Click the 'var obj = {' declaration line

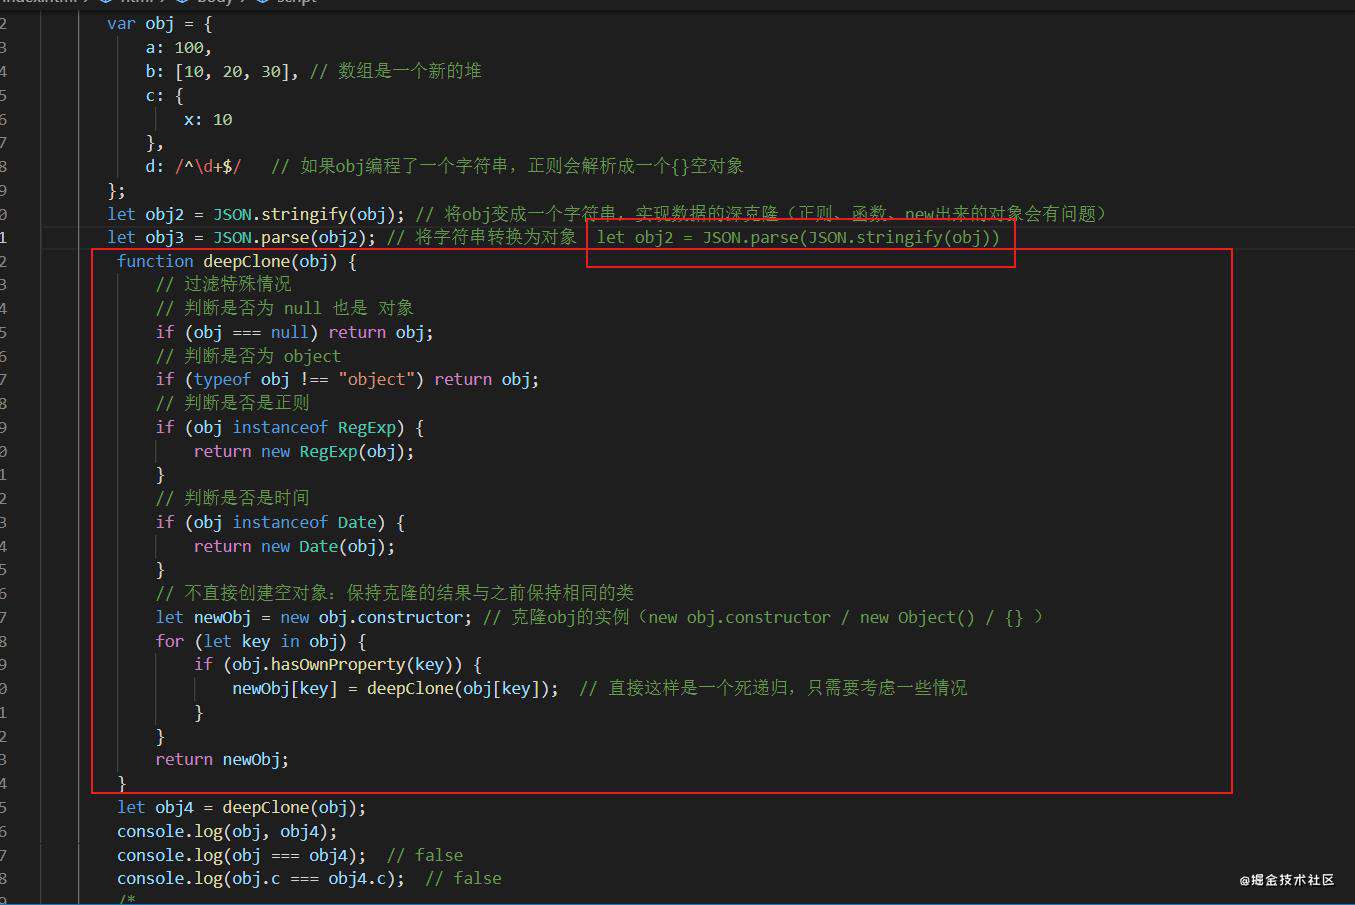pos(159,23)
